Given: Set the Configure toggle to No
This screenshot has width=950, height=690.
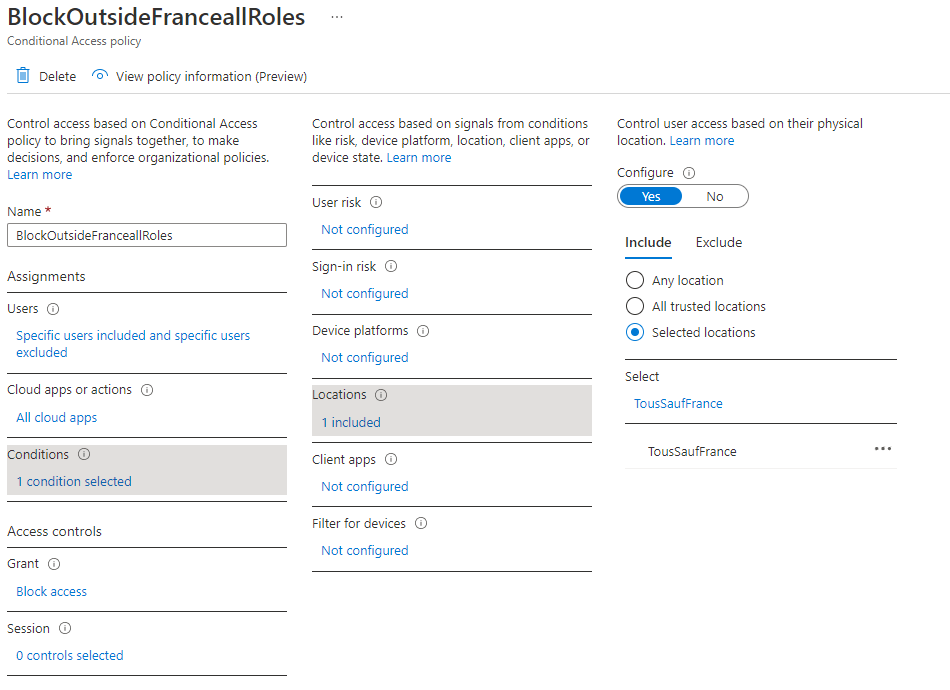Looking at the screenshot, I should [714, 197].
